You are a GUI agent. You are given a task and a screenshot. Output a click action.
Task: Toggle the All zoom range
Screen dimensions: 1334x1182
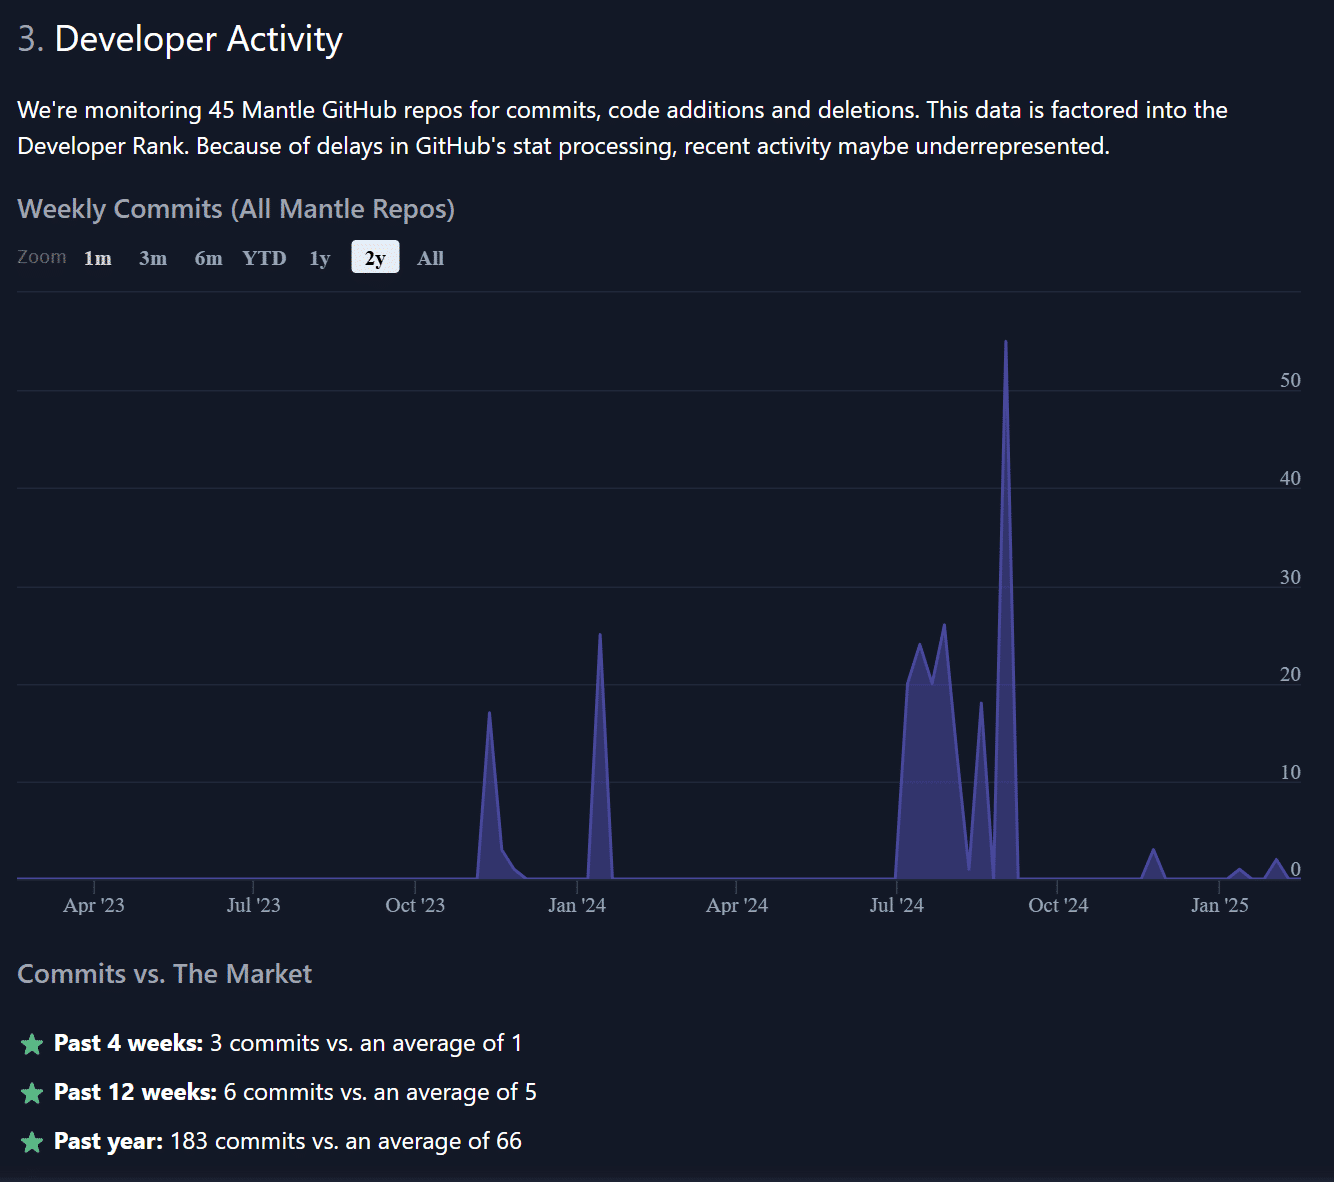click(430, 257)
